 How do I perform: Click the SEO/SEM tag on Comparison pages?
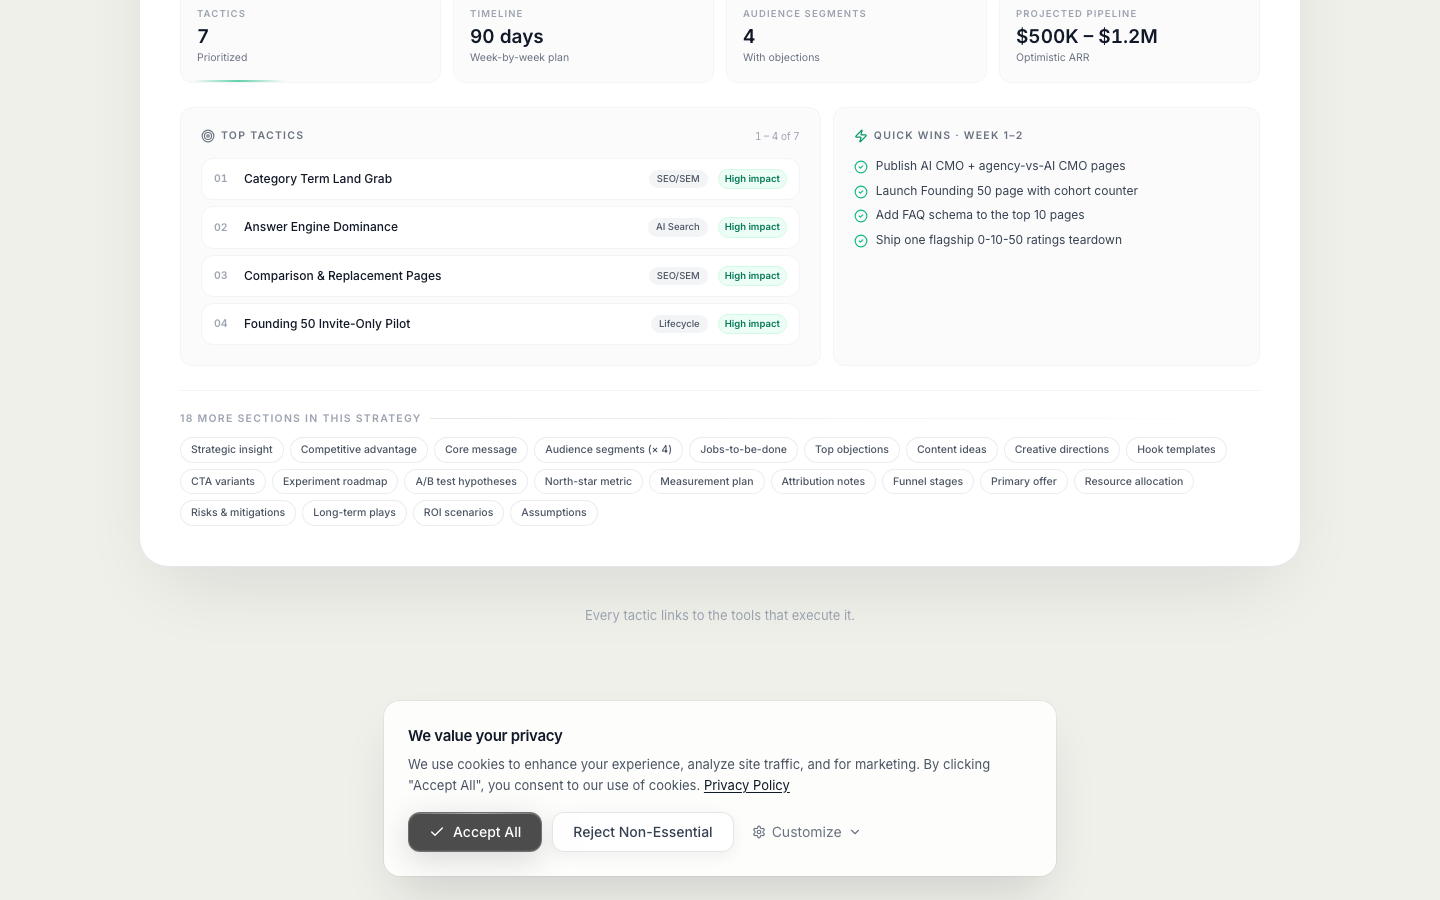(x=678, y=276)
